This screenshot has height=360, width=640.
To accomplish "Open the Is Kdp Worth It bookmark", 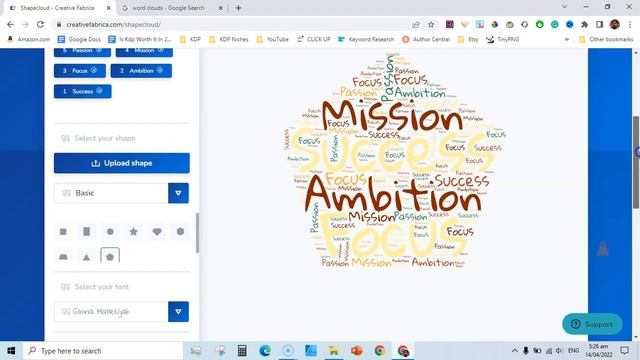I will point(140,39).
